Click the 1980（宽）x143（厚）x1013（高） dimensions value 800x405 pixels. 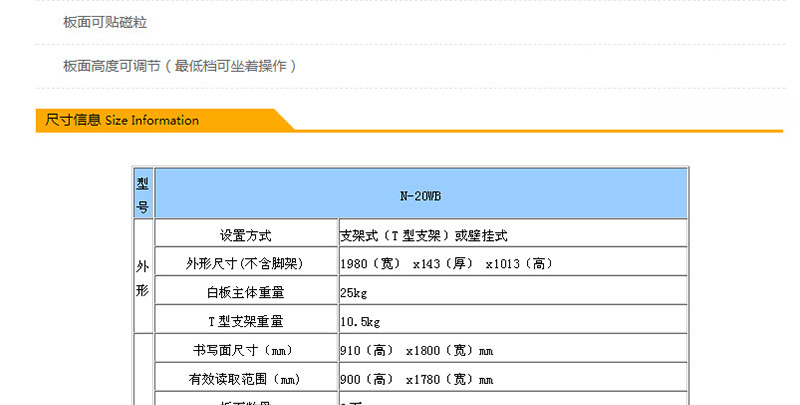(x=446, y=264)
